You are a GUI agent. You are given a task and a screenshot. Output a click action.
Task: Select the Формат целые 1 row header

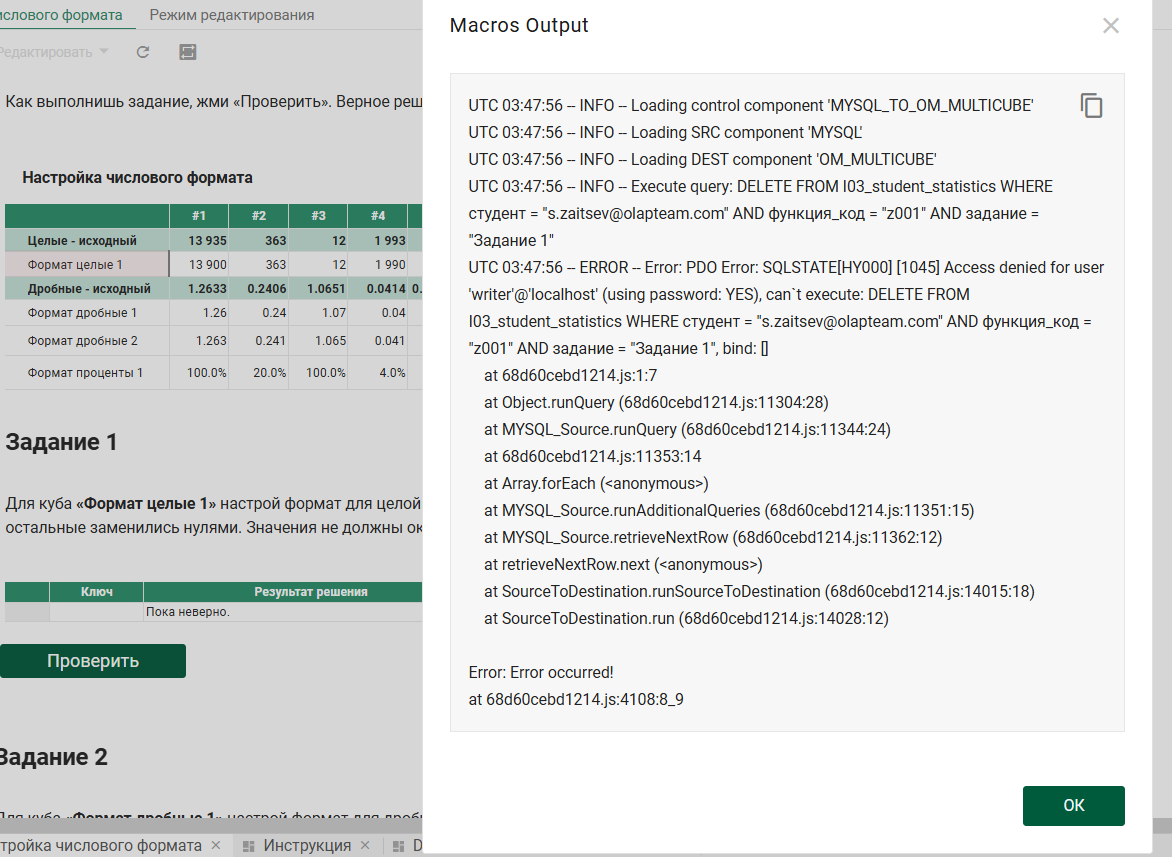(x=87, y=265)
